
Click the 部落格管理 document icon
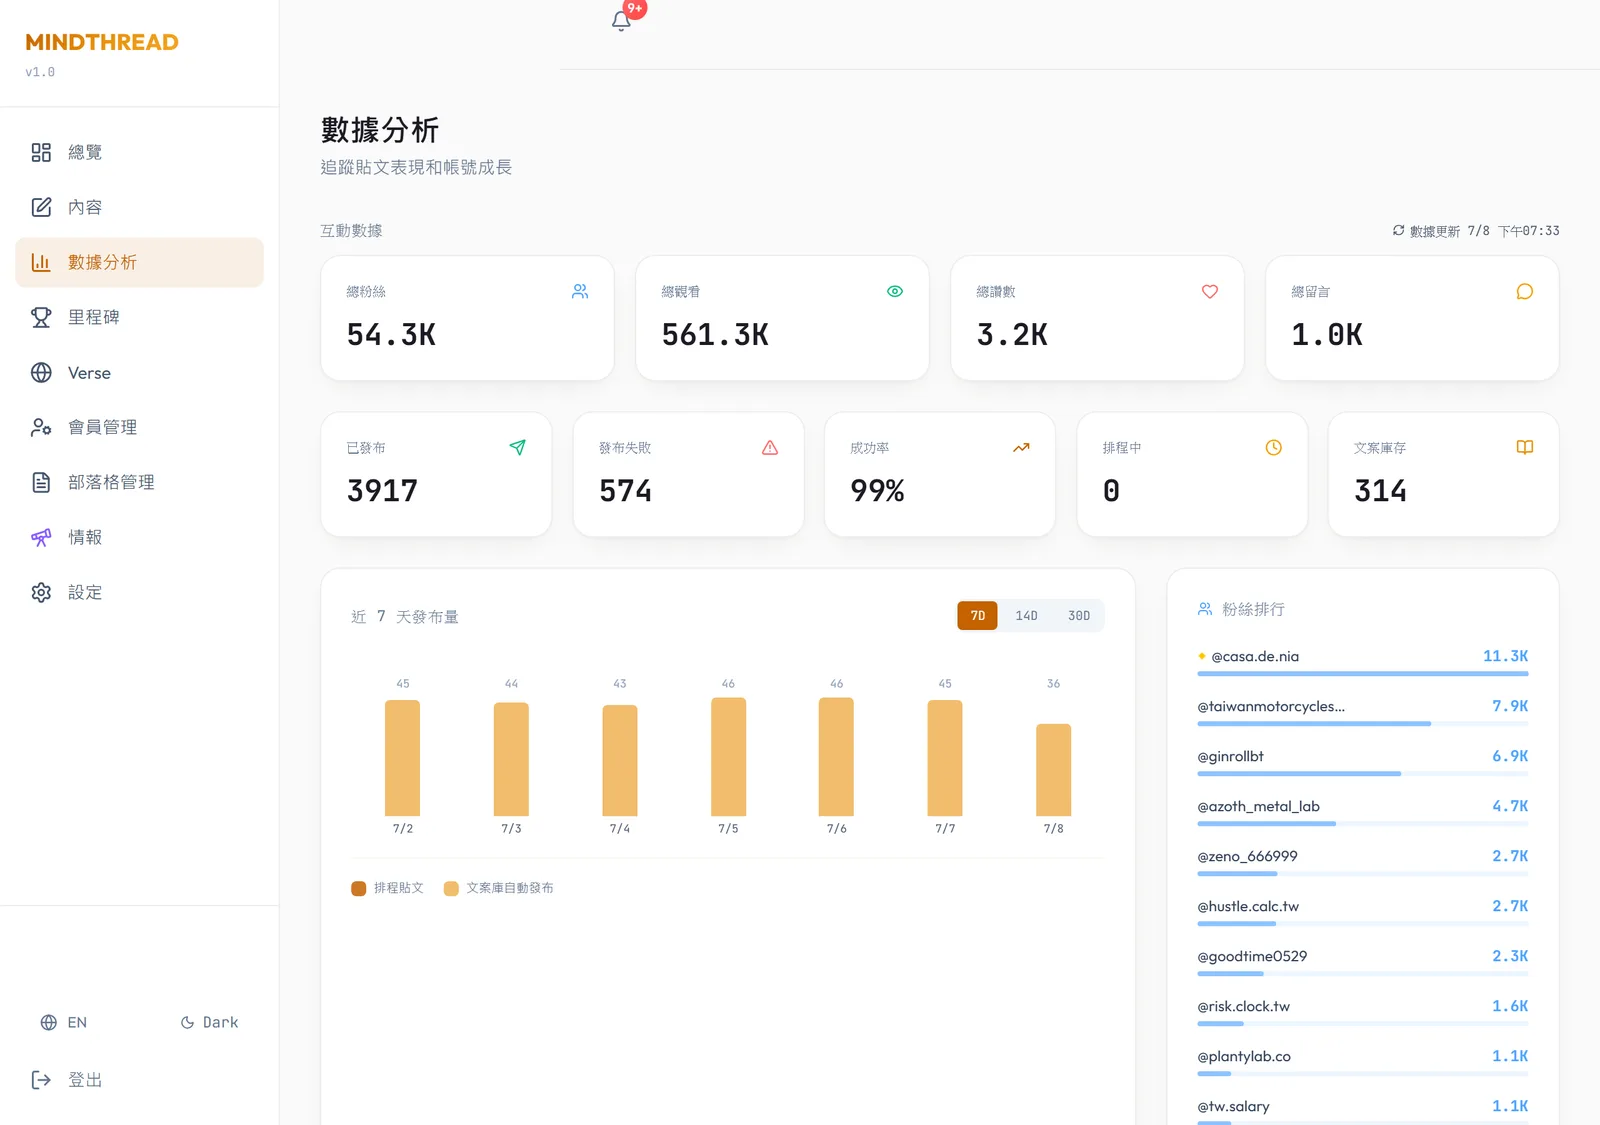point(41,482)
